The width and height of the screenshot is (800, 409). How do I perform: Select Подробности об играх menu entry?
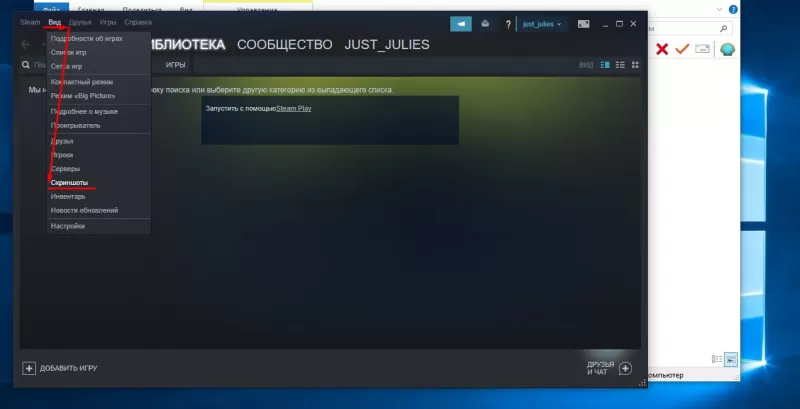click(x=98, y=39)
